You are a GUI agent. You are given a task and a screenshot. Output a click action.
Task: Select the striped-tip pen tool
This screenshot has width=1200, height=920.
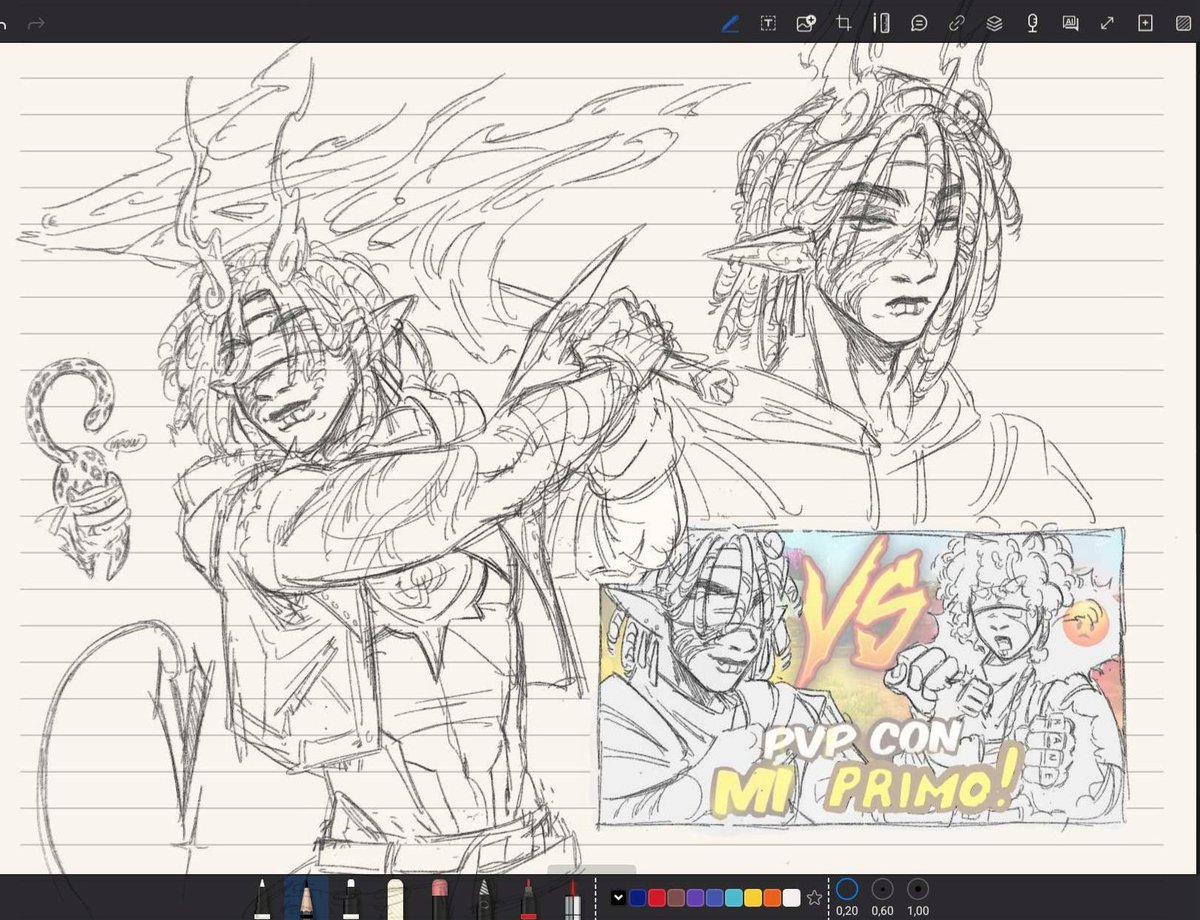pos(482,898)
